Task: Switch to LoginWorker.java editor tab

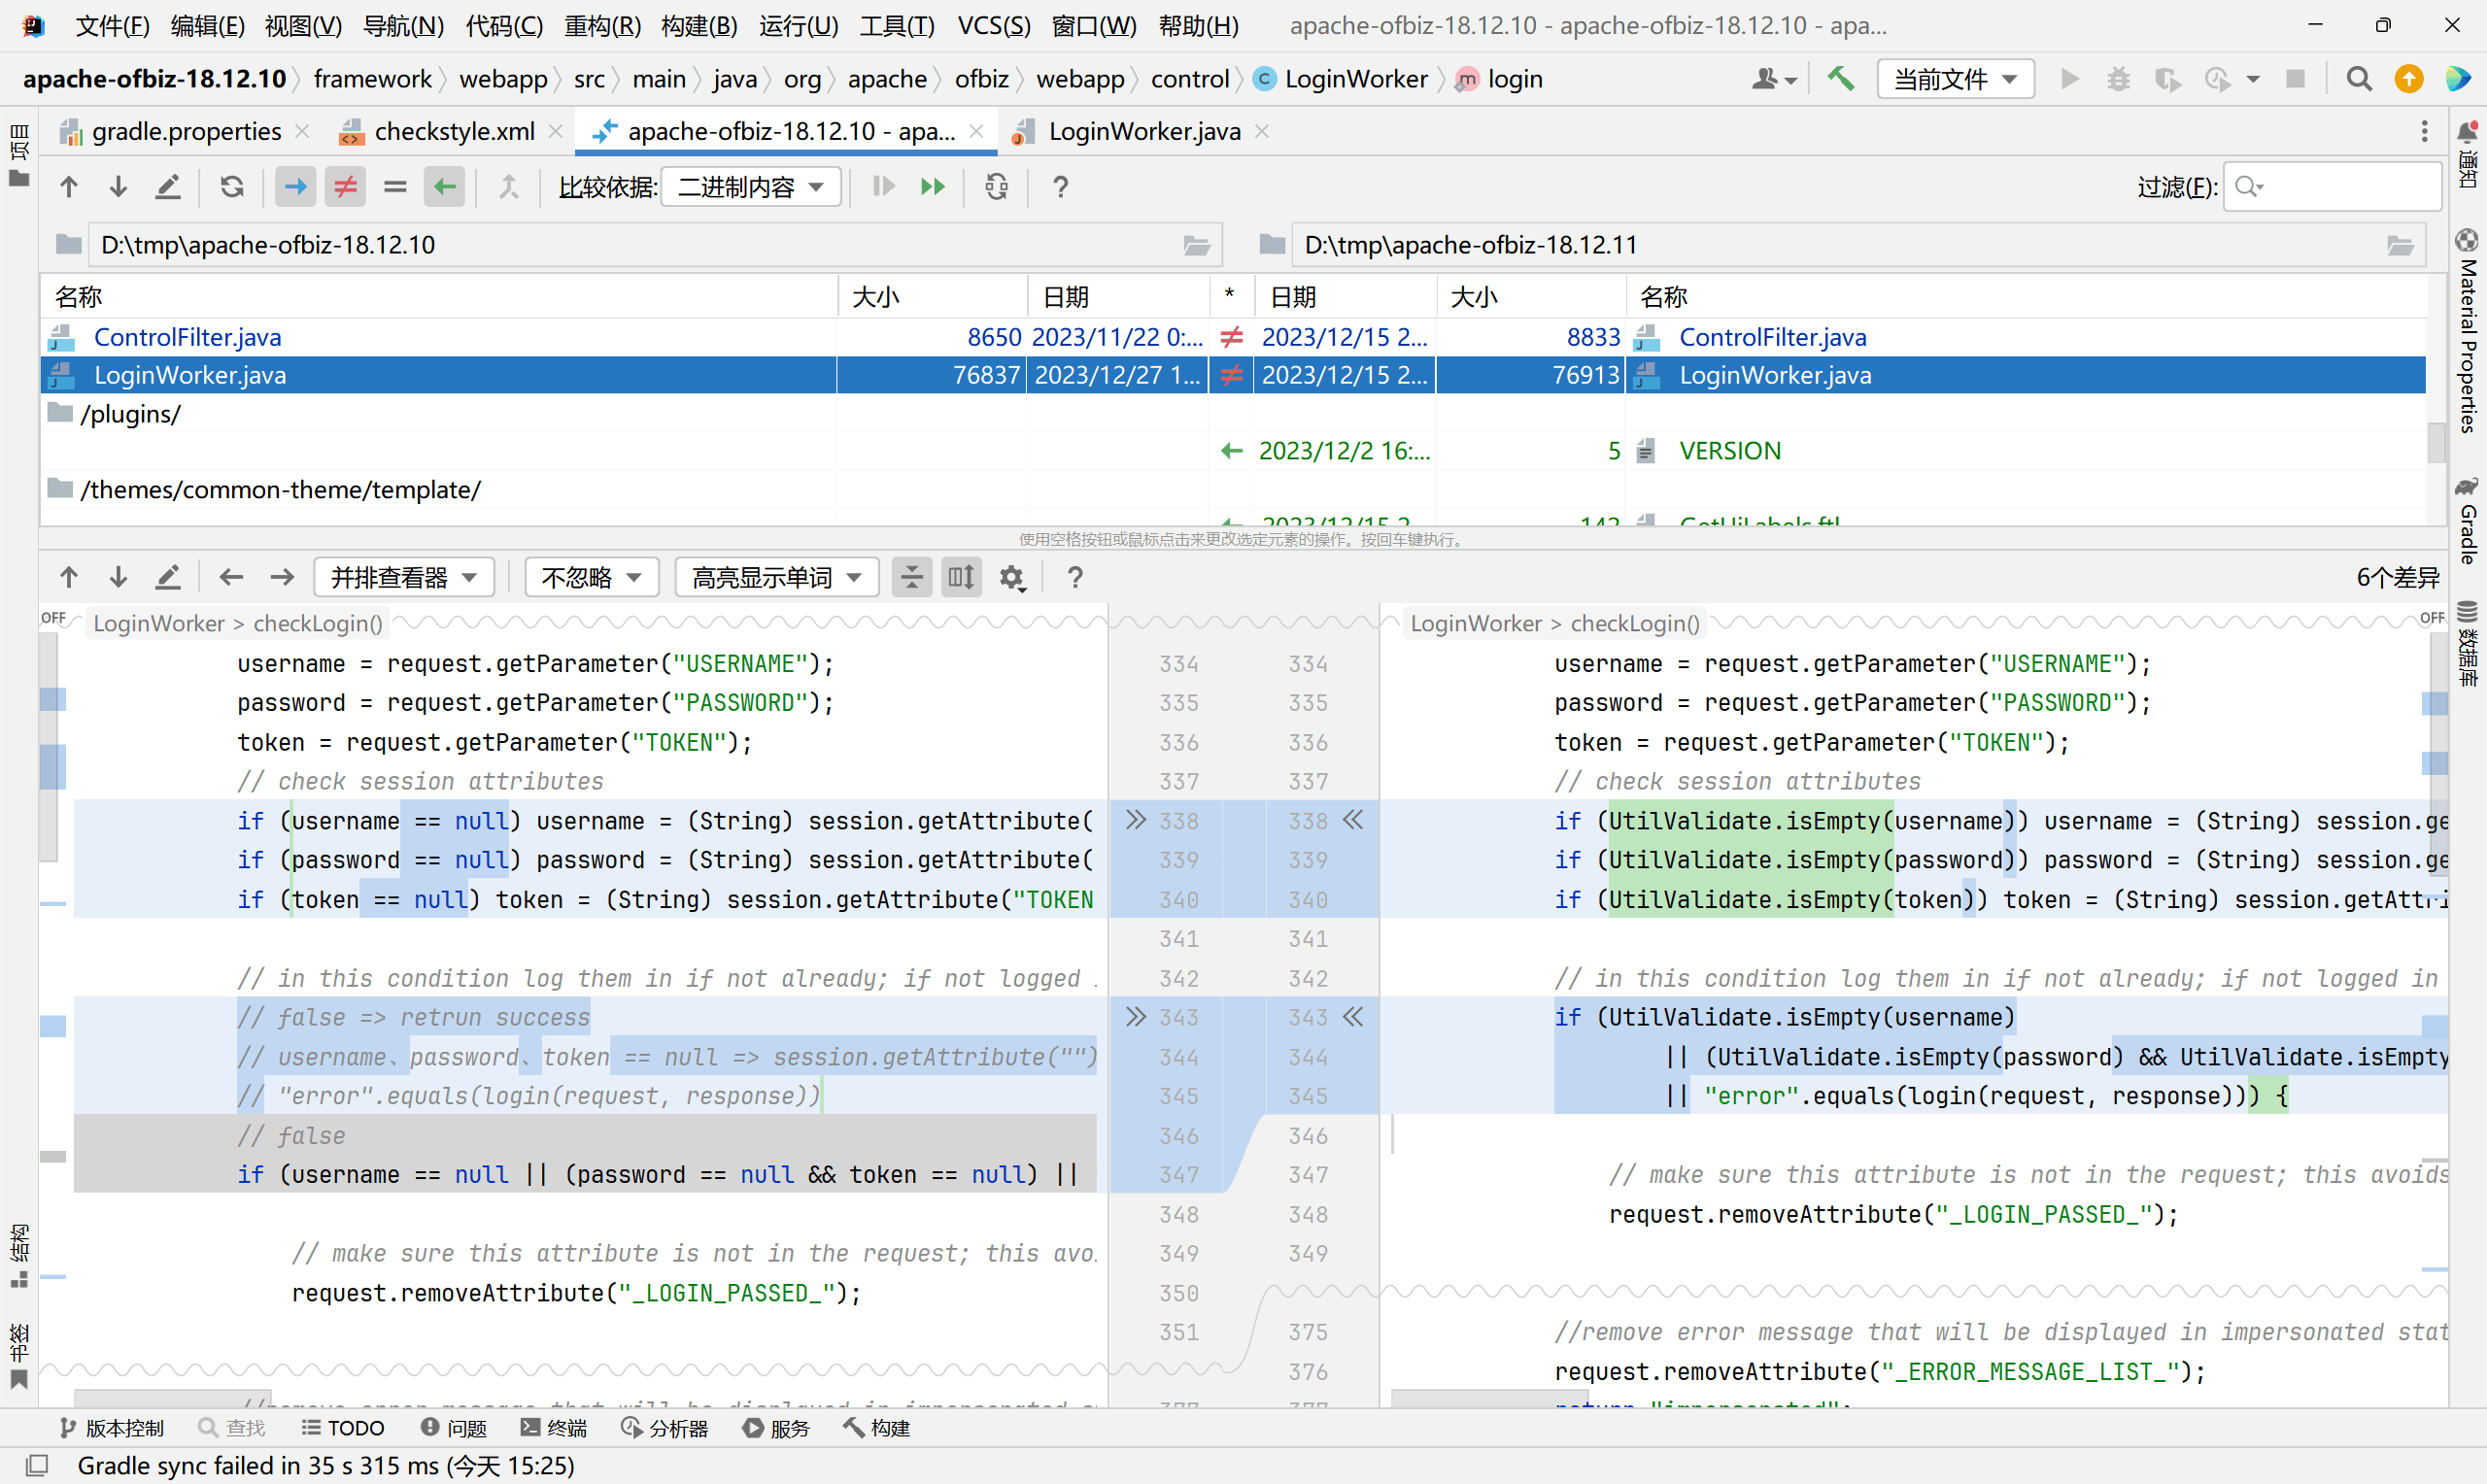Action: [1144, 131]
